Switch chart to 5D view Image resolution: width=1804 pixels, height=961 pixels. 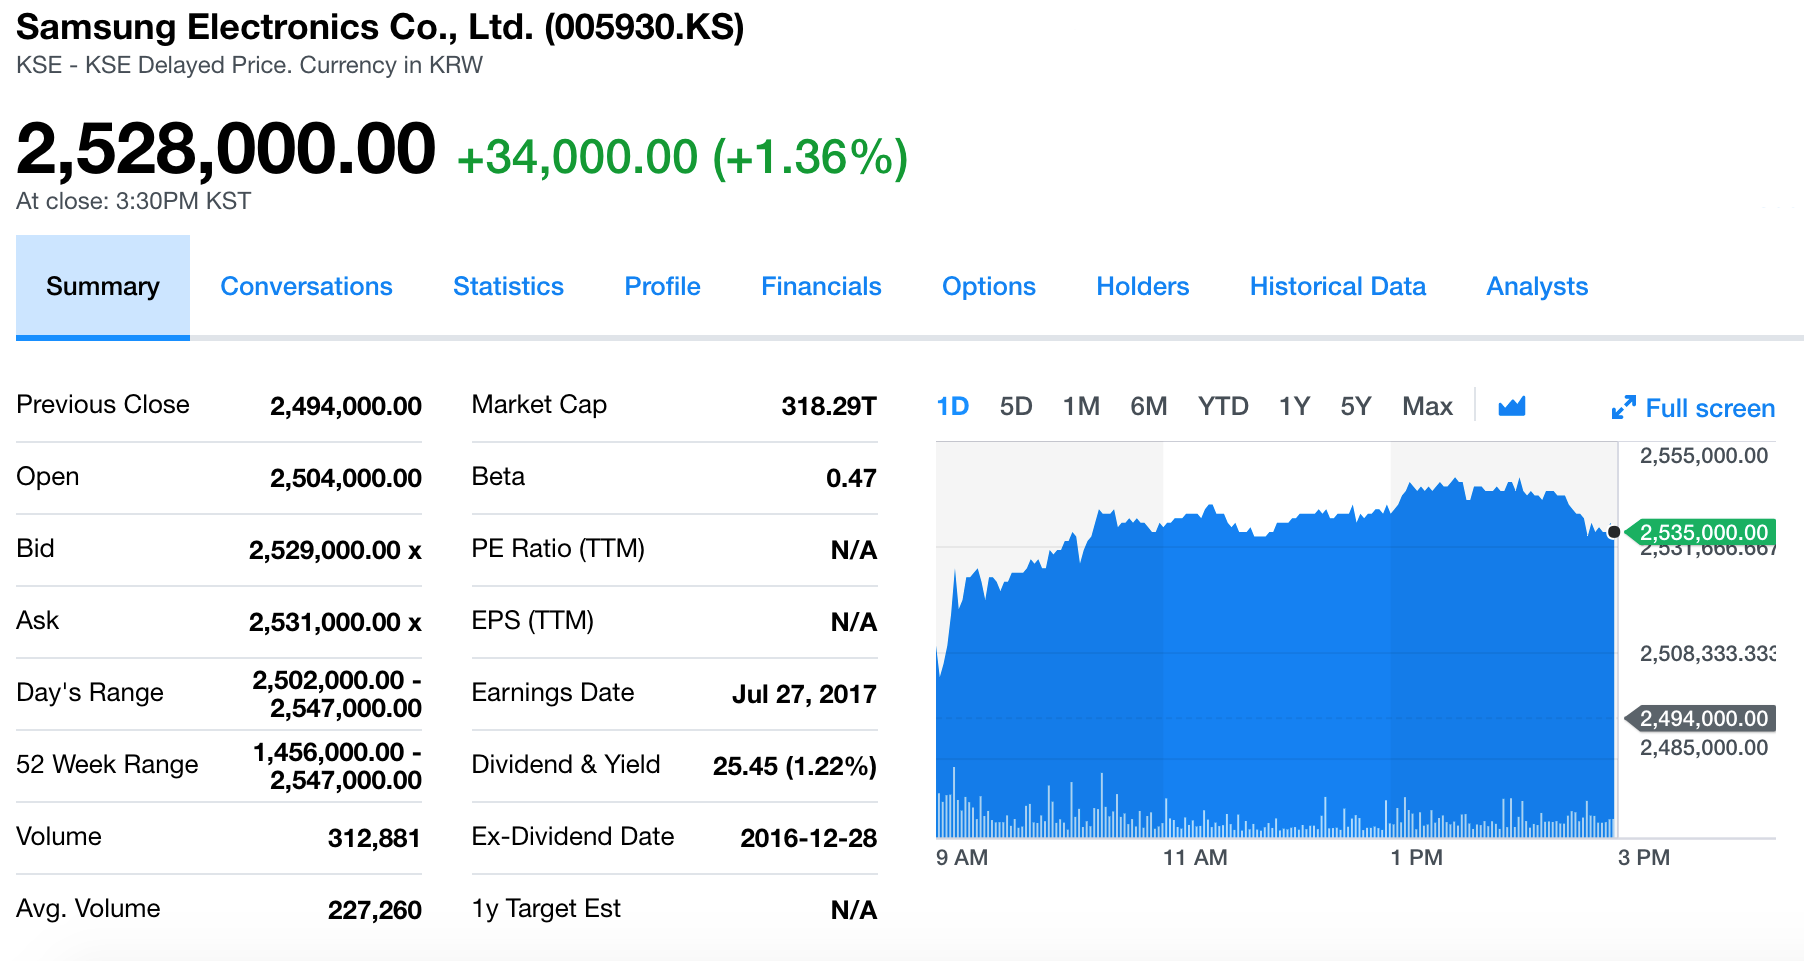(1016, 406)
